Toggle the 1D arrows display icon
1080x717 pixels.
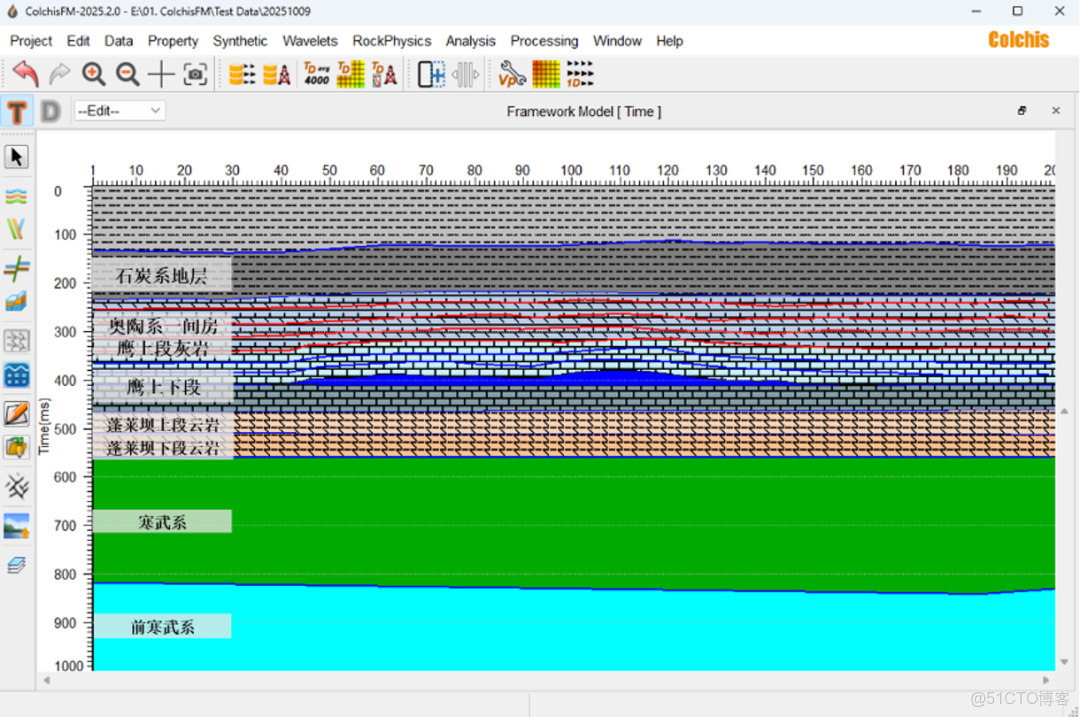tap(580, 74)
